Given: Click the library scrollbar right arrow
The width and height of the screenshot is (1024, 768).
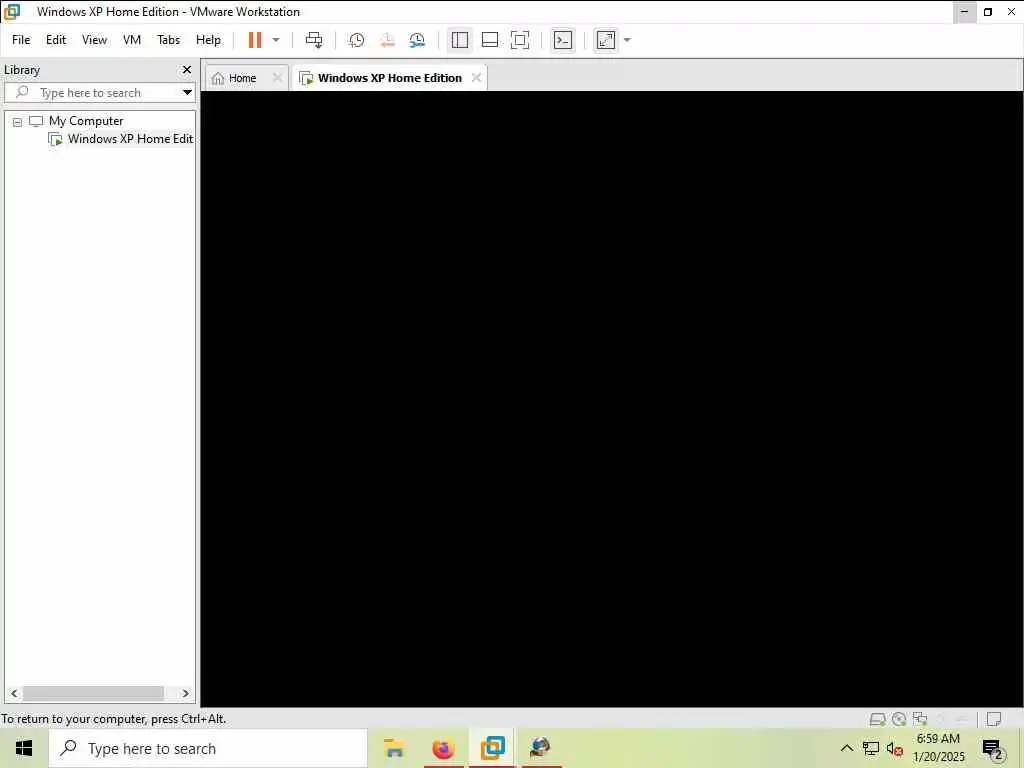Looking at the screenshot, I should pyautogui.click(x=185, y=694).
